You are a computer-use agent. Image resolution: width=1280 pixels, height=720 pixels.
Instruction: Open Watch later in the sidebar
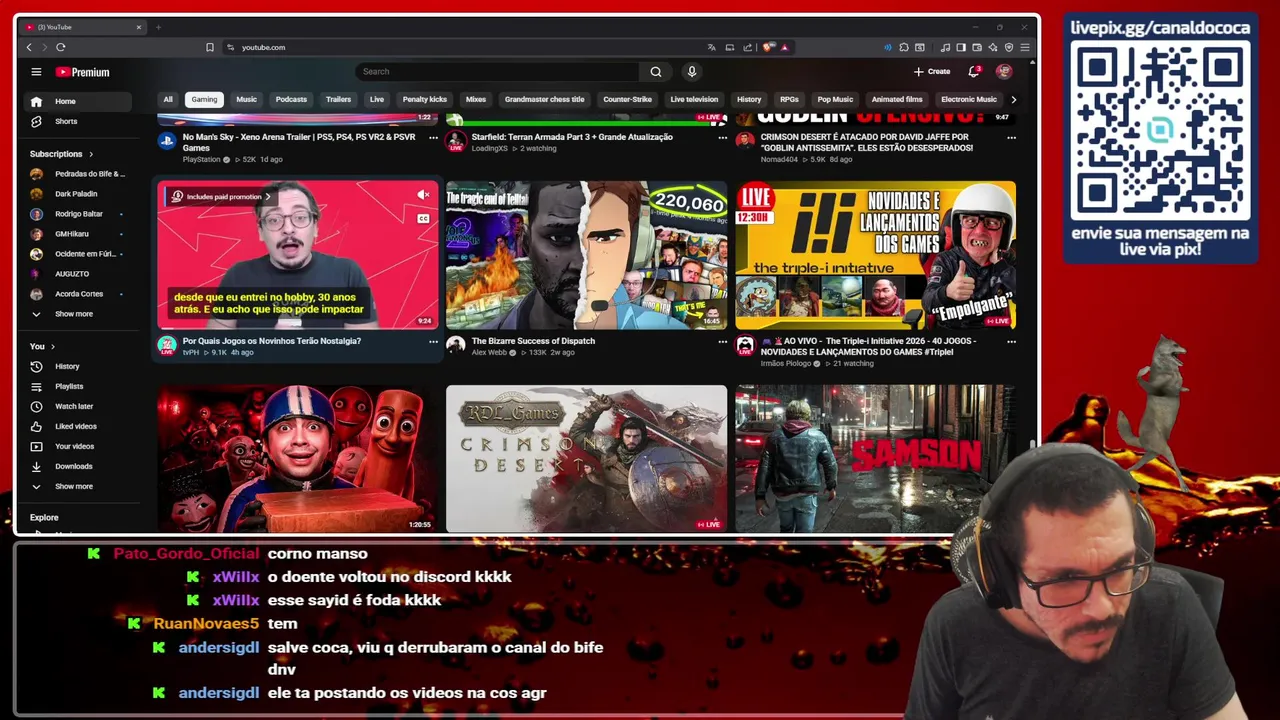tap(80, 406)
